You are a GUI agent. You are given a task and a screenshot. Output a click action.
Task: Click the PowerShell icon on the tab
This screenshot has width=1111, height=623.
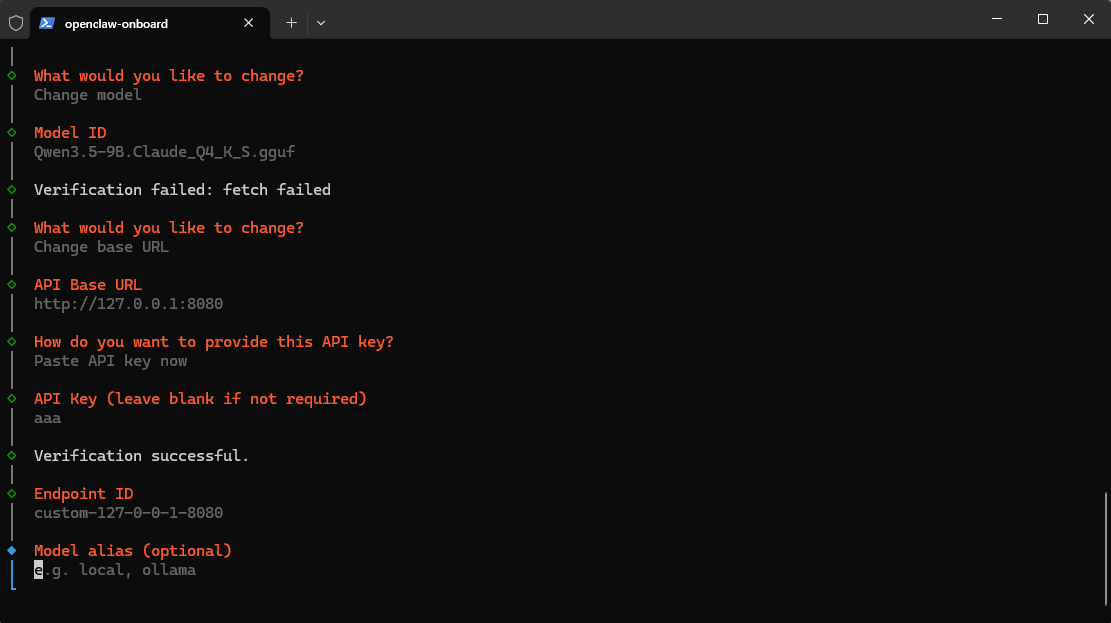[47, 22]
